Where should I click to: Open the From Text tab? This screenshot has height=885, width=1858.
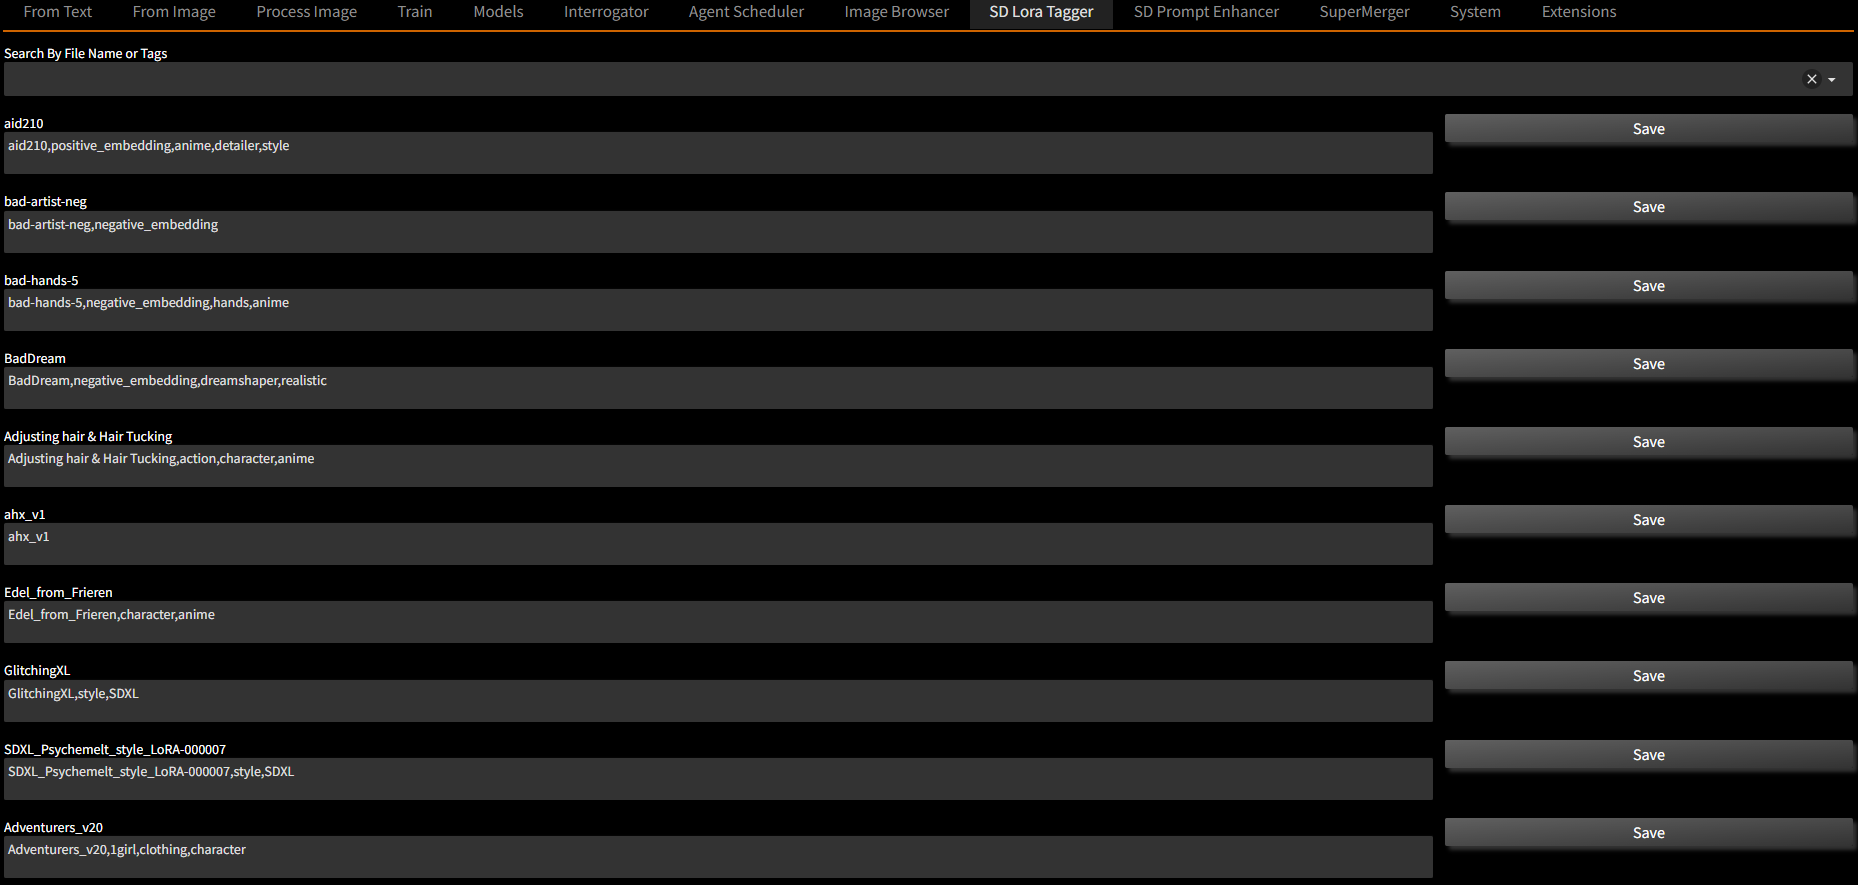58,12
